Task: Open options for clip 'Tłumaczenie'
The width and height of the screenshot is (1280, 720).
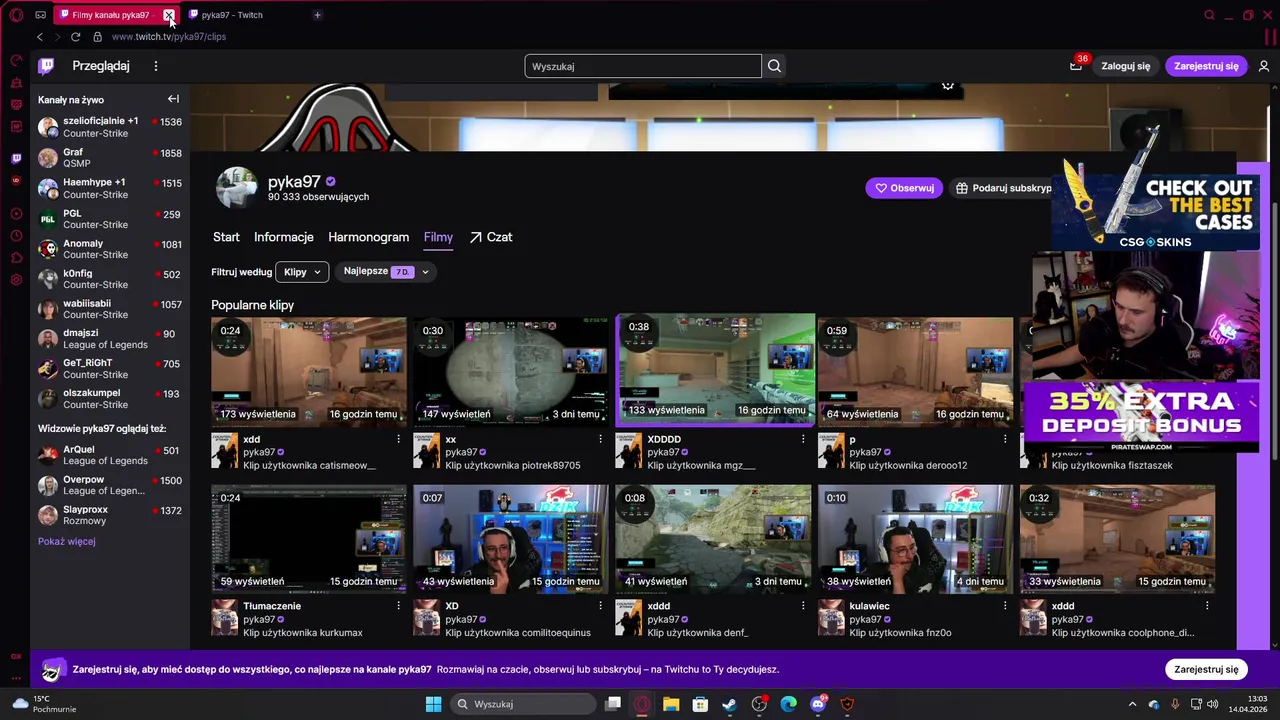Action: click(398, 606)
